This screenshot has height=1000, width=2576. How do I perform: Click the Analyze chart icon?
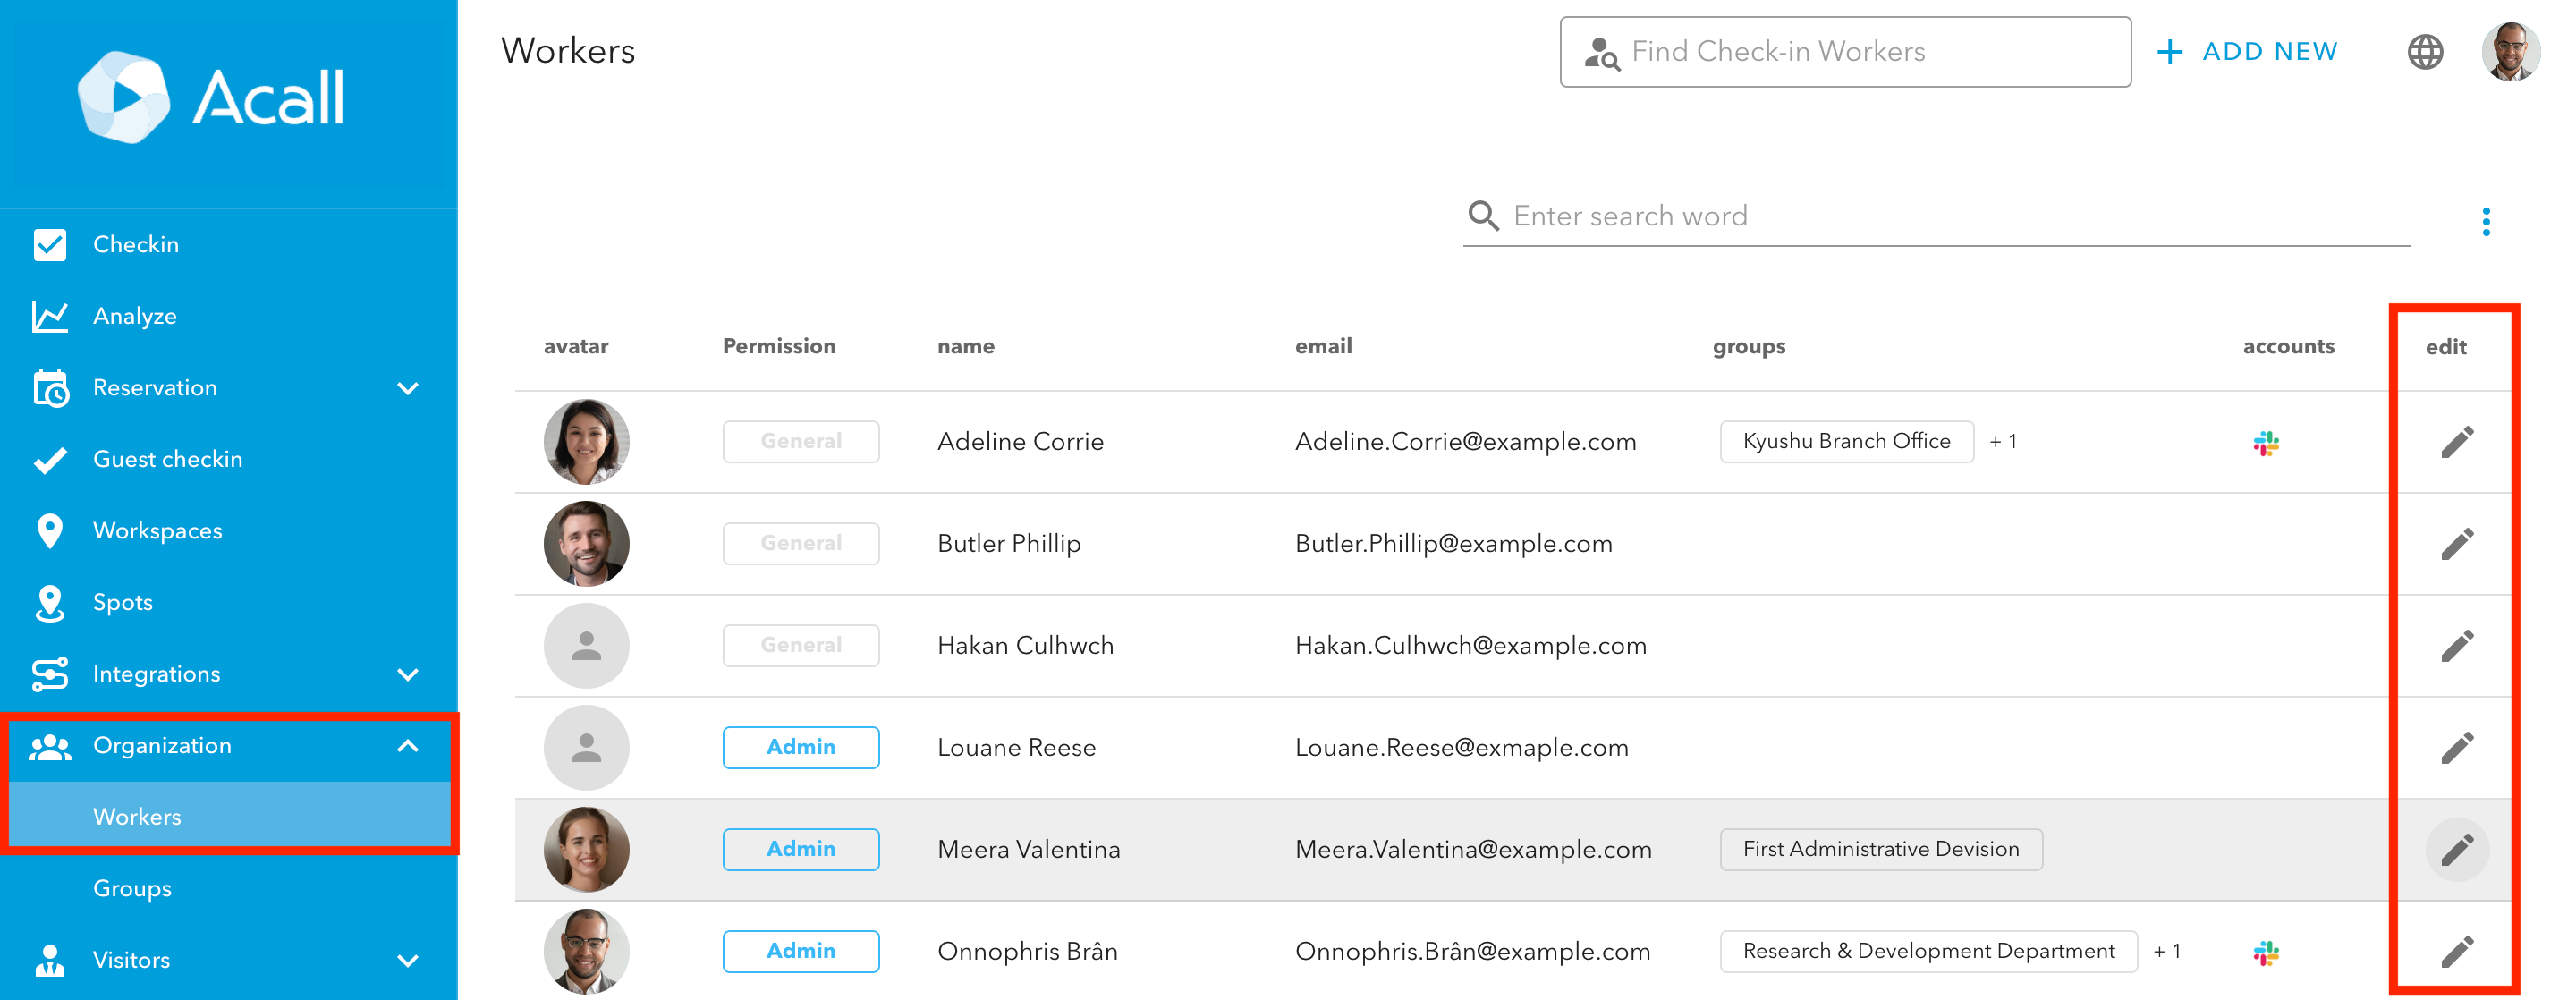click(x=50, y=316)
